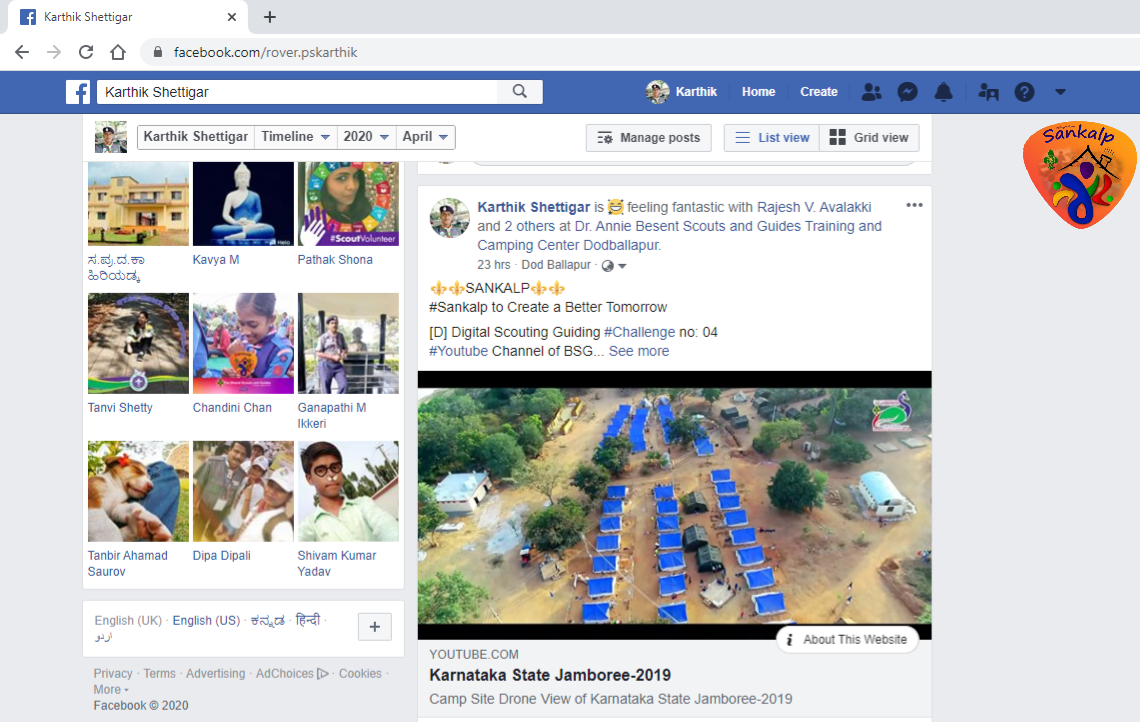The image size is (1141, 722).
Task: Click About This Website info button
Action: point(848,640)
